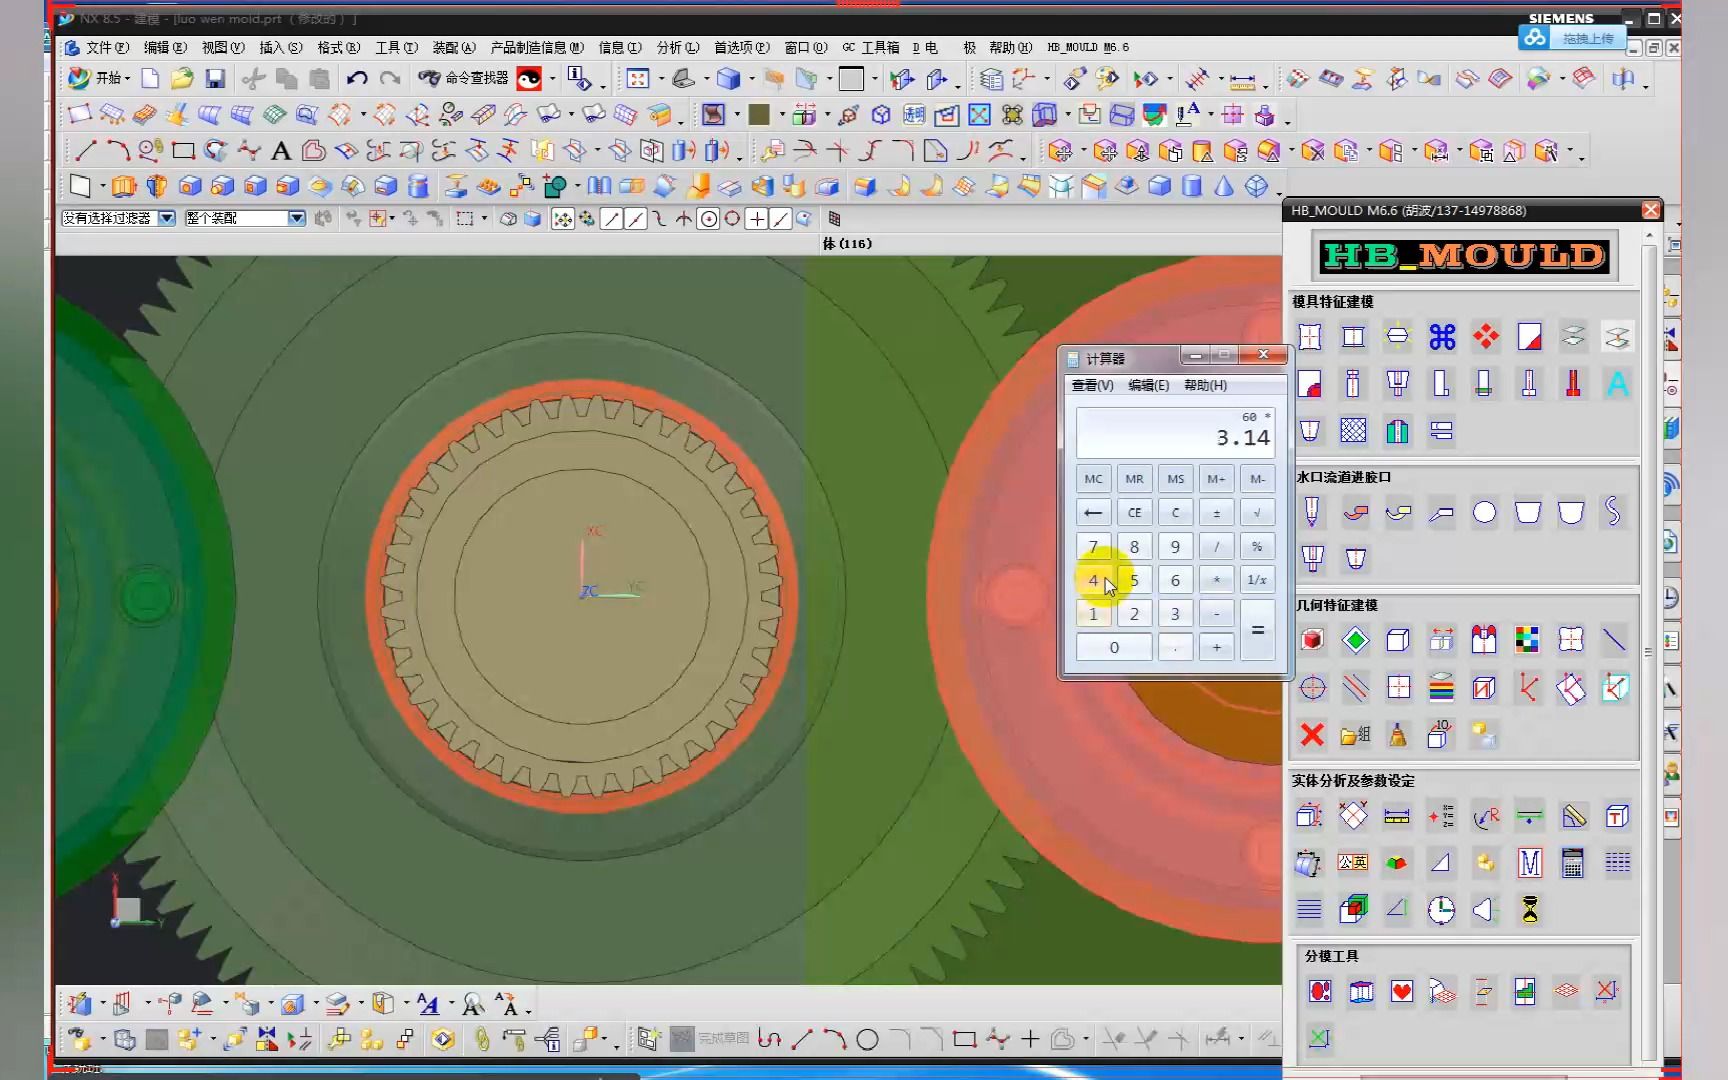Toggle the snap midpoint option

click(x=636, y=219)
